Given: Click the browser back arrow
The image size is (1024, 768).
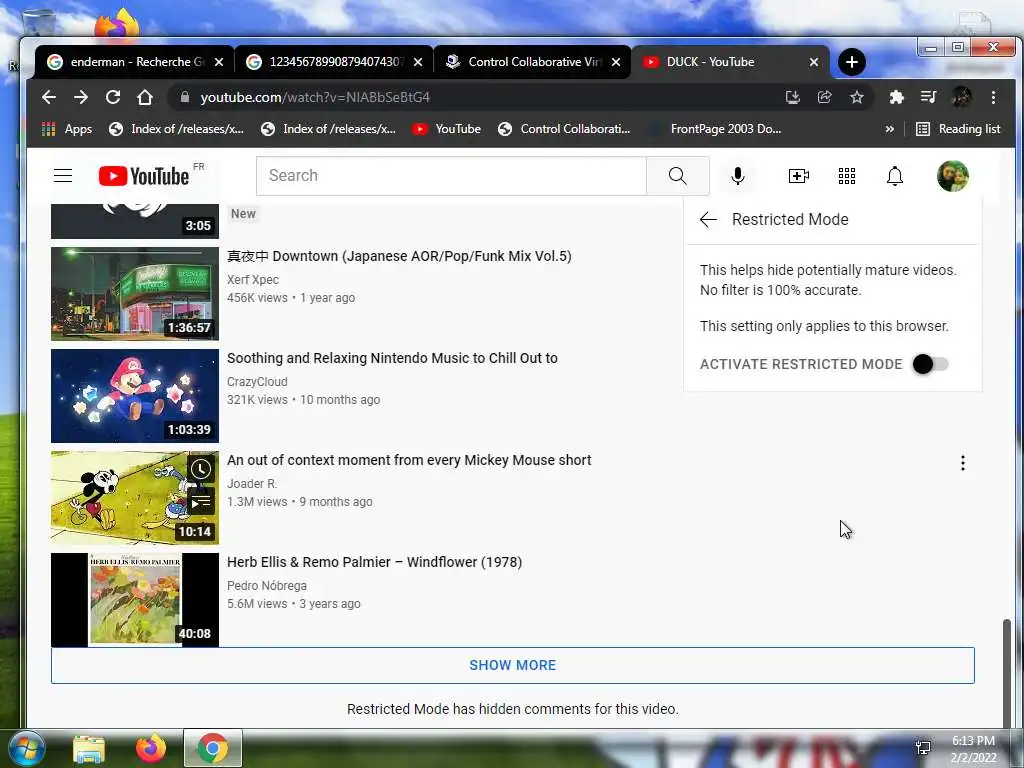Looking at the screenshot, I should click(x=49, y=97).
